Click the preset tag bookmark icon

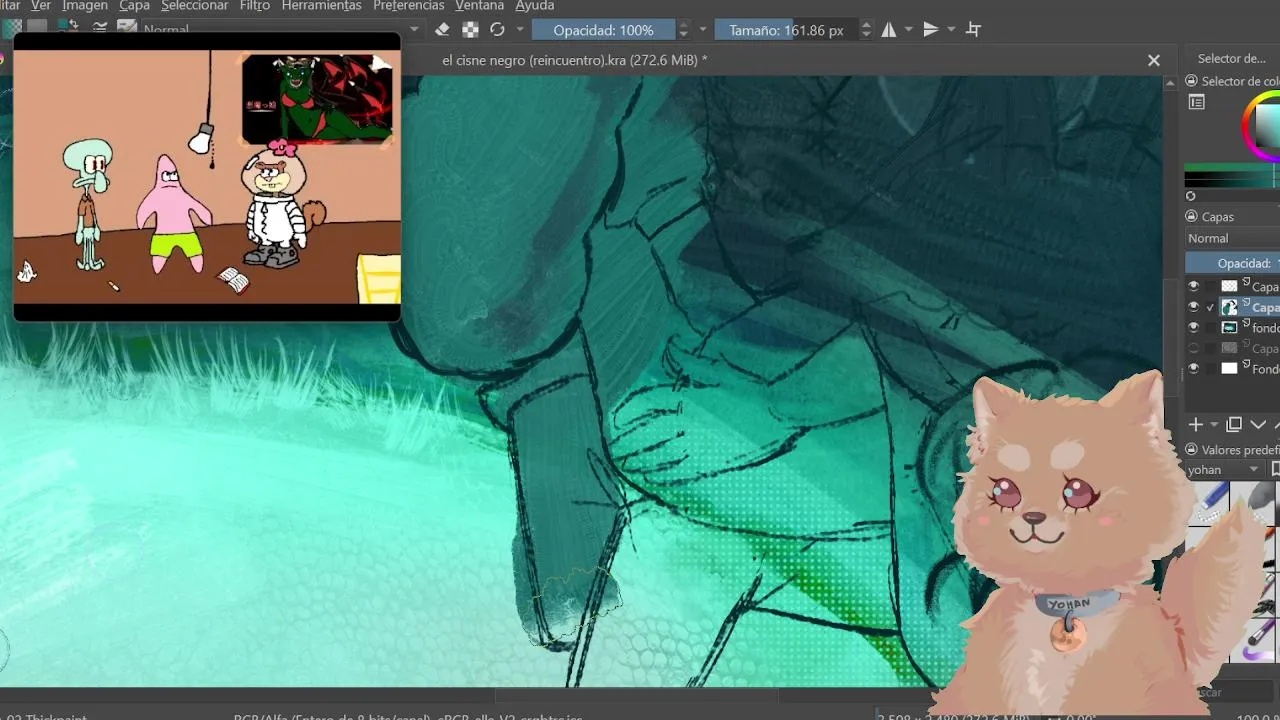click(1275, 469)
